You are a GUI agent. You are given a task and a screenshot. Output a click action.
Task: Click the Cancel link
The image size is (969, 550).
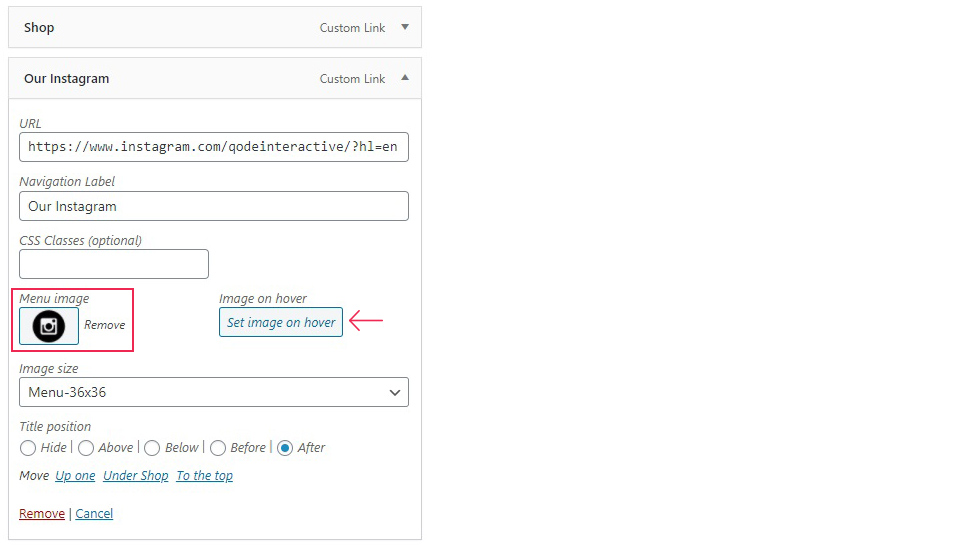pos(94,514)
